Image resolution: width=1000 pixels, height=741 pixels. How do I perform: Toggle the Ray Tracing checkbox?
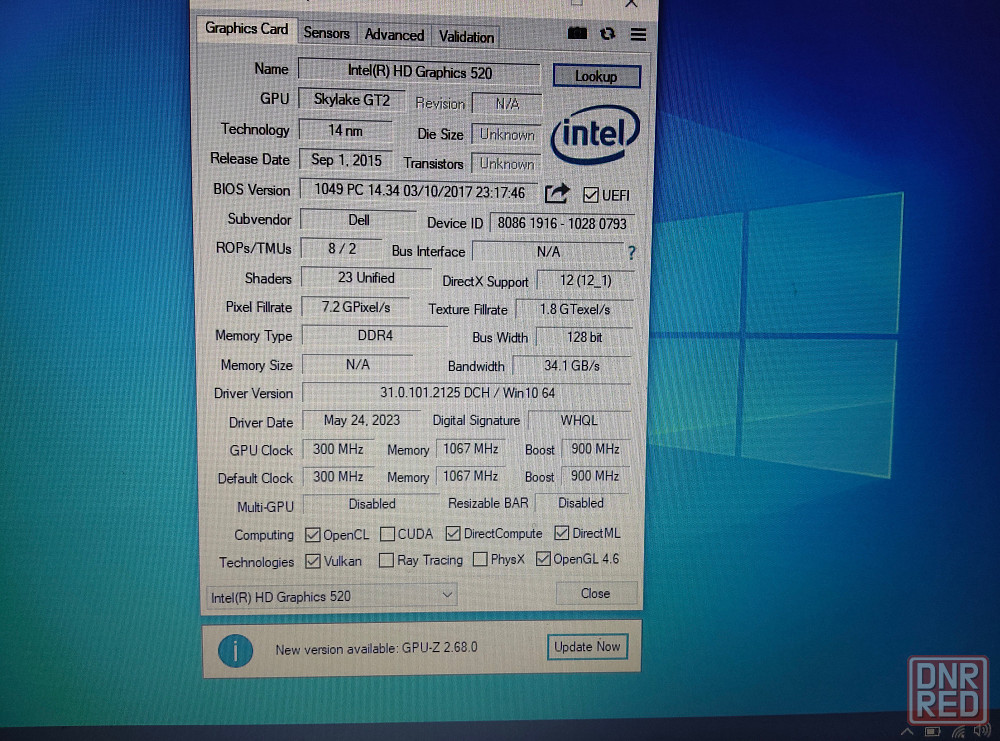[386, 560]
